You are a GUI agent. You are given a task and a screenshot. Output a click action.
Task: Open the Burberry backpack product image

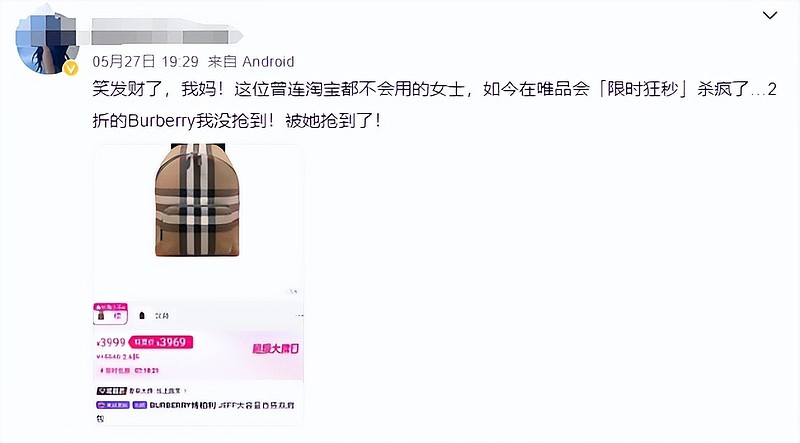[197, 200]
